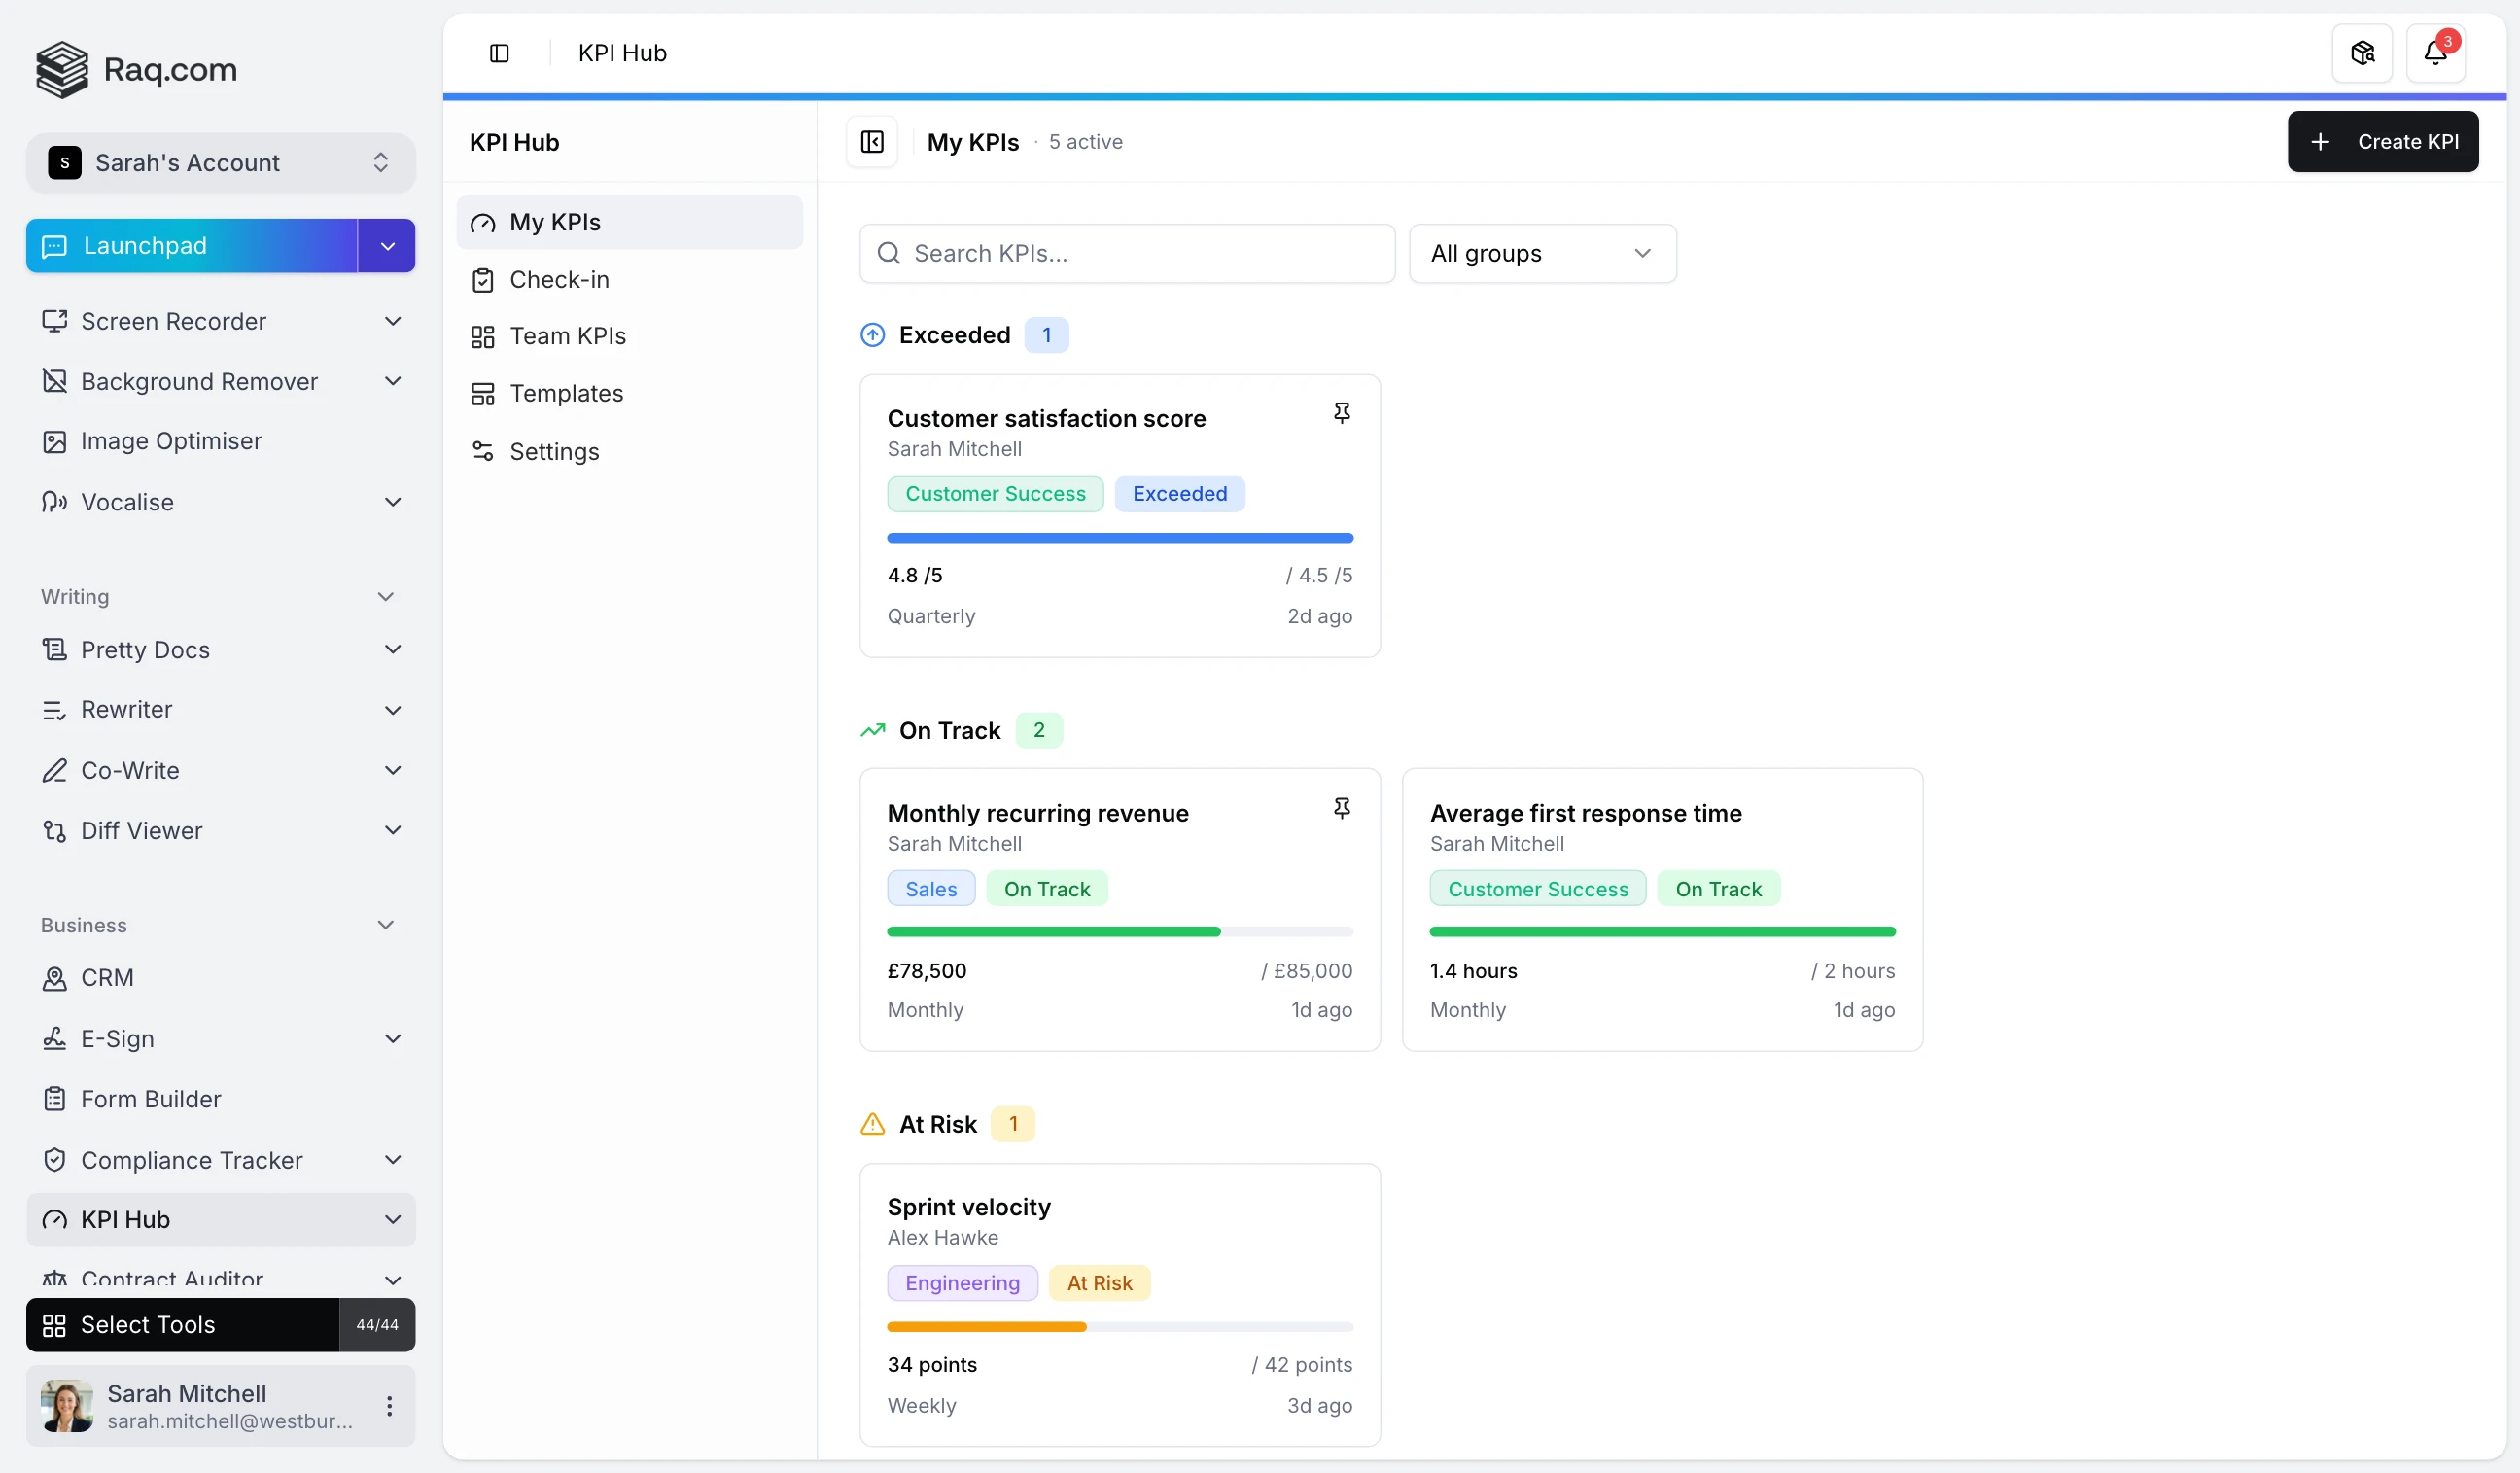Click the Search KPIs input field

point(1125,253)
